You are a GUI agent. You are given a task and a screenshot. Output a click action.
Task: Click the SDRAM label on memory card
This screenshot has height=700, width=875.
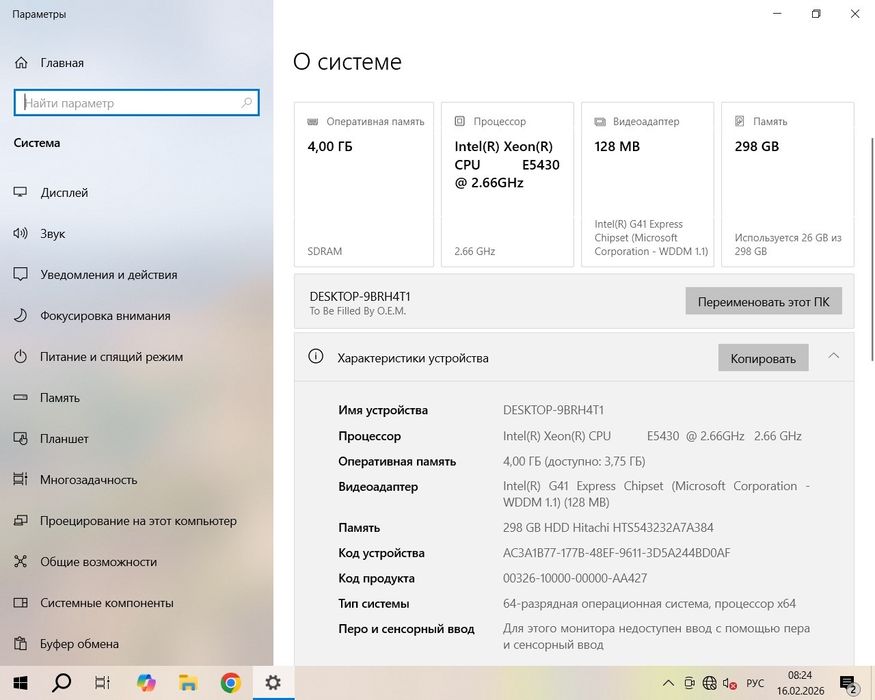(x=324, y=251)
